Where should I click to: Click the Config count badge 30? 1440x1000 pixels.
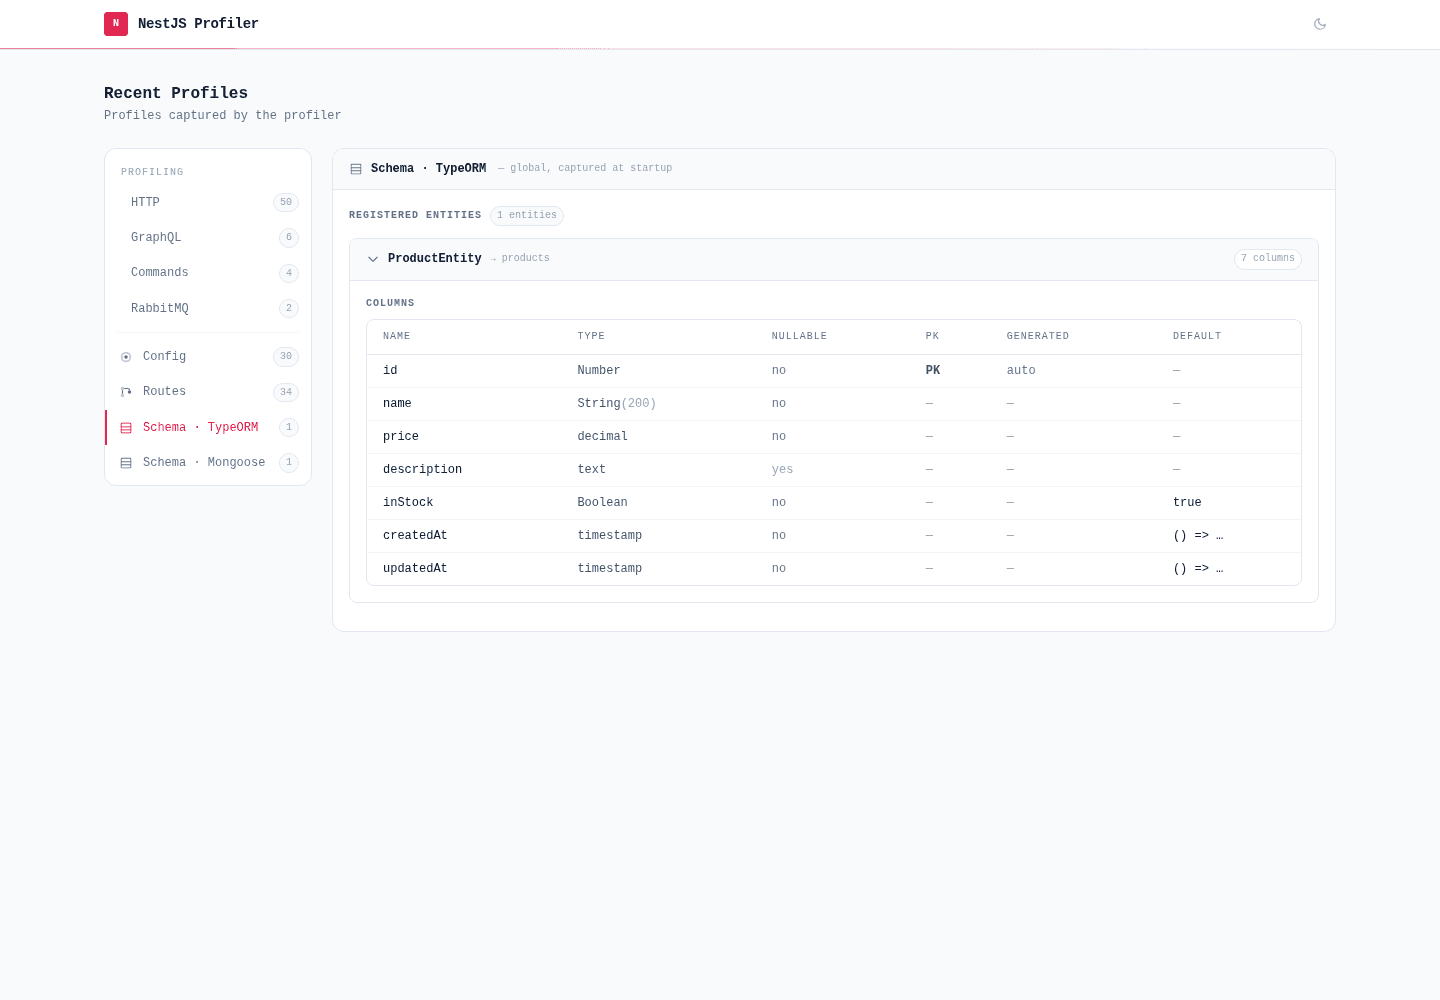[286, 357]
